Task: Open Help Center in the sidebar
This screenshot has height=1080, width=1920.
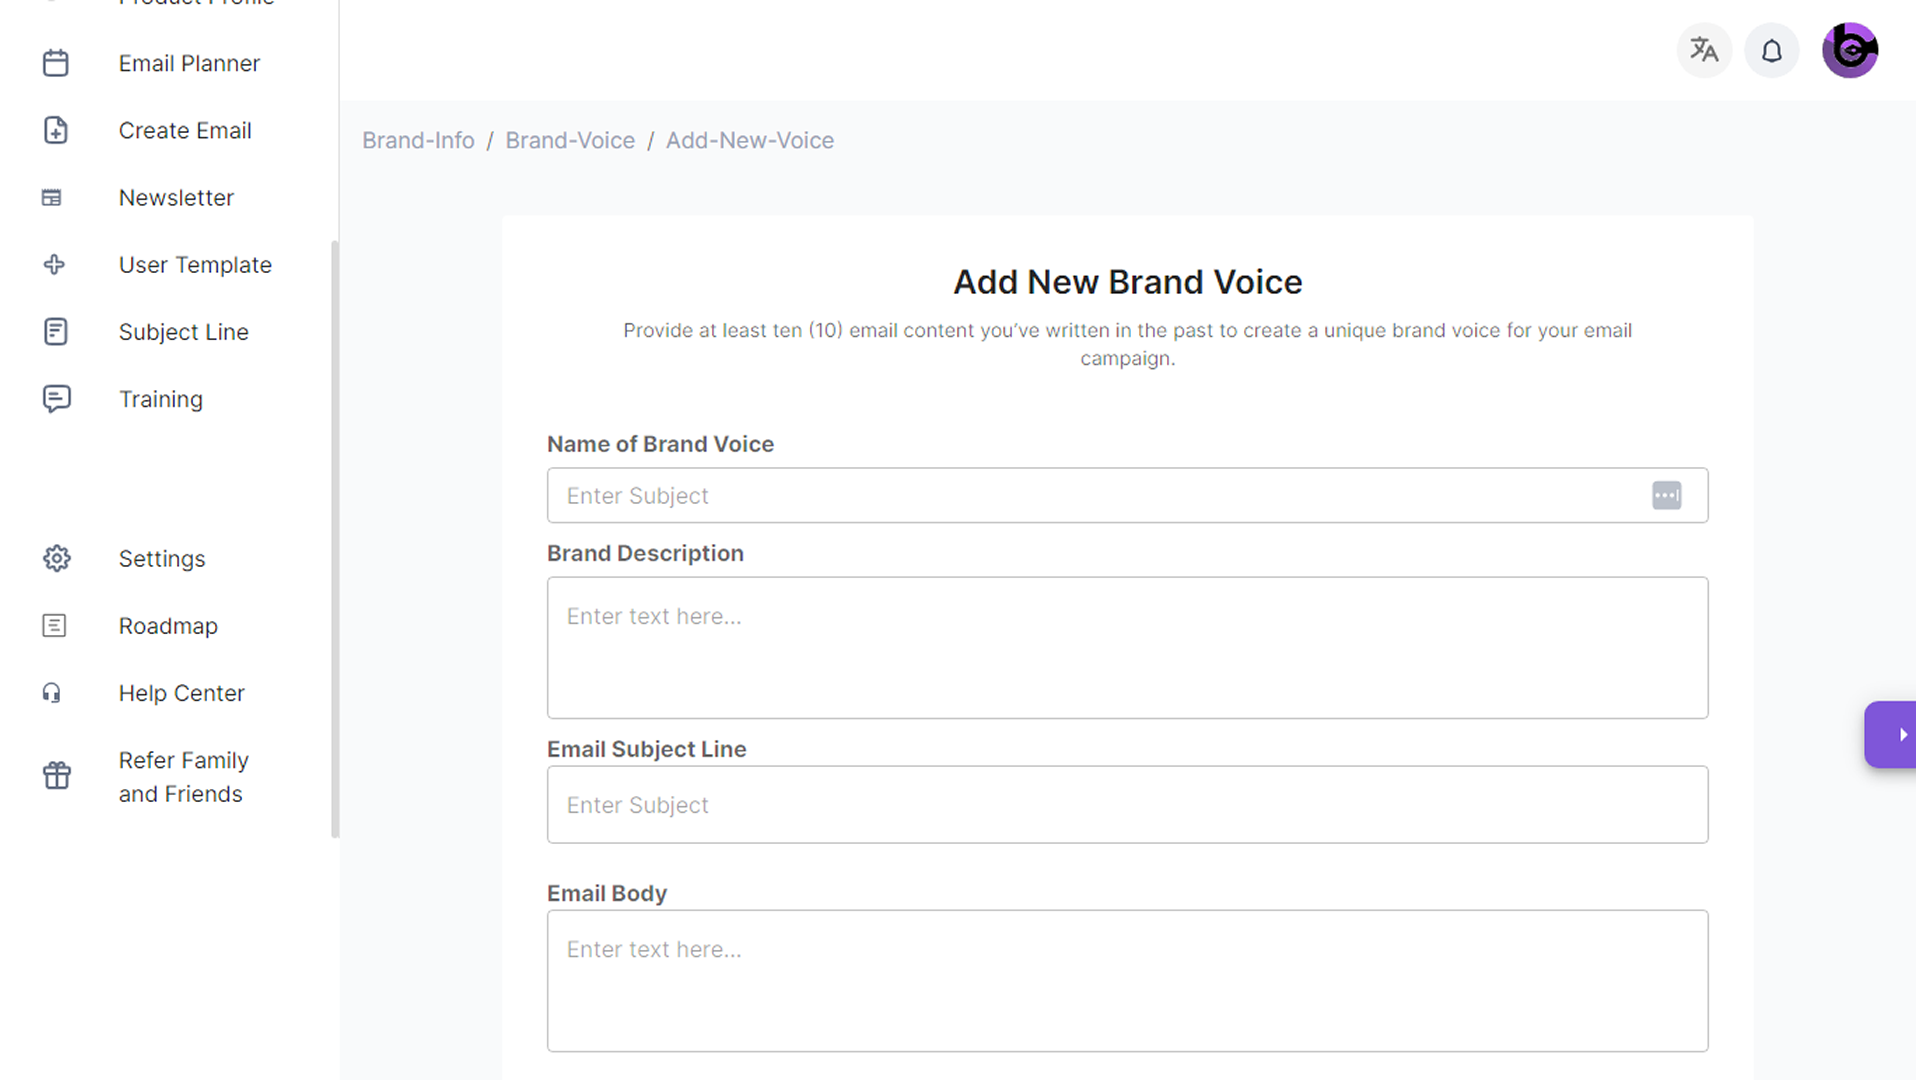Action: coord(181,693)
